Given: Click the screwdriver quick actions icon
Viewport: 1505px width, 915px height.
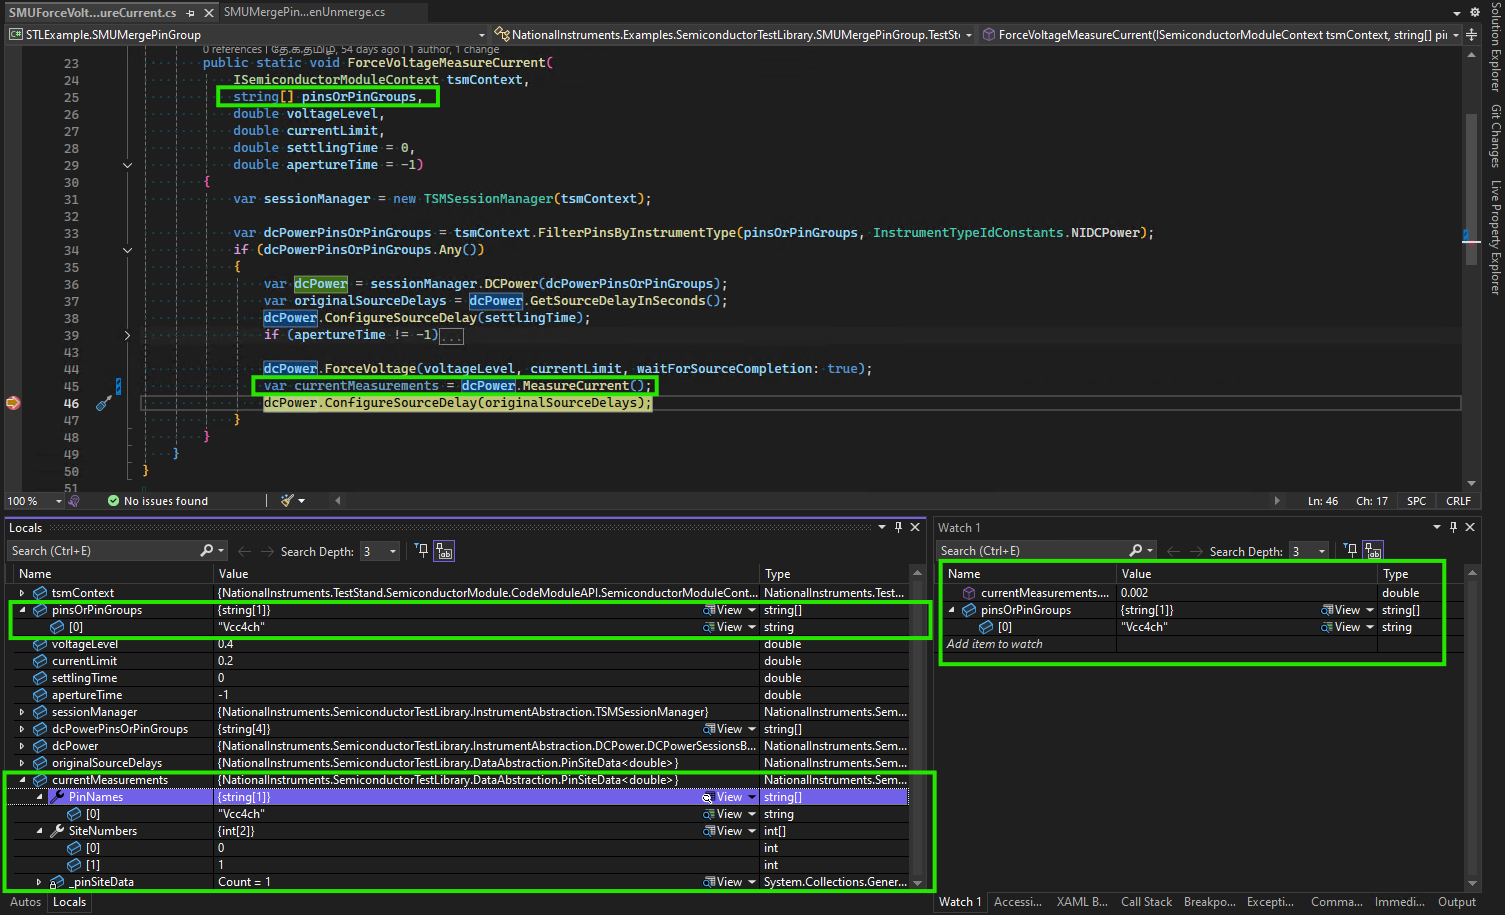Looking at the screenshot, I should 103,404.
